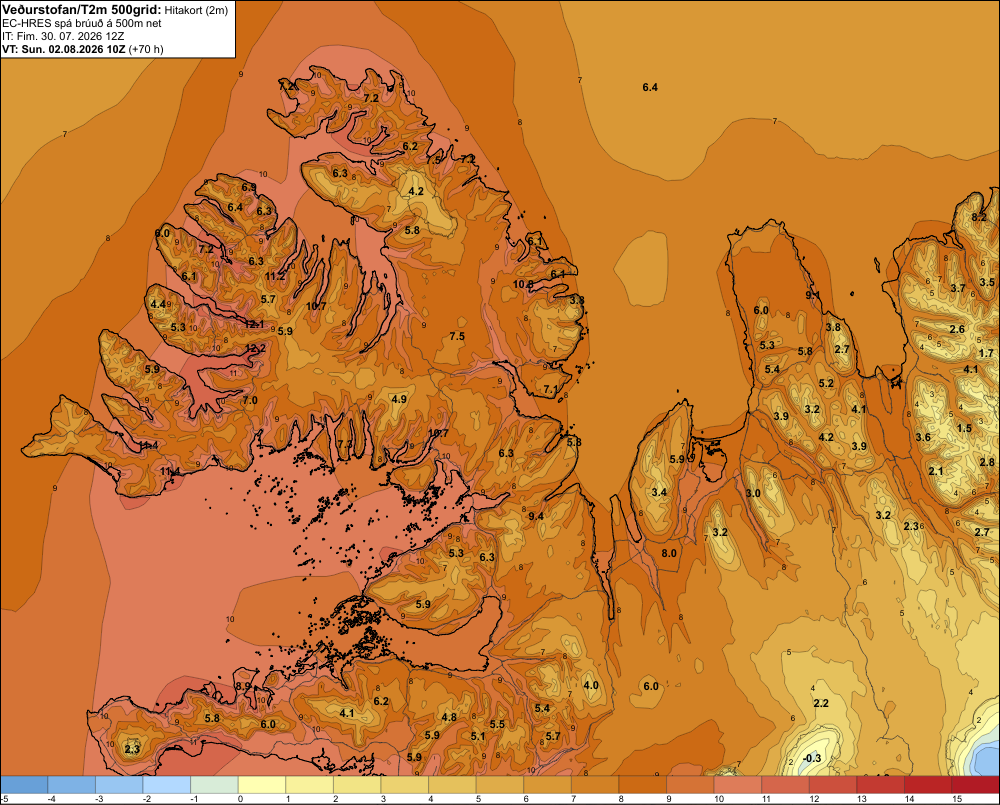Click the title "Veðurstofan/T2m 500grid:"
The height and width of the screenshot is (805, 1000).
[x=81, y=9]
